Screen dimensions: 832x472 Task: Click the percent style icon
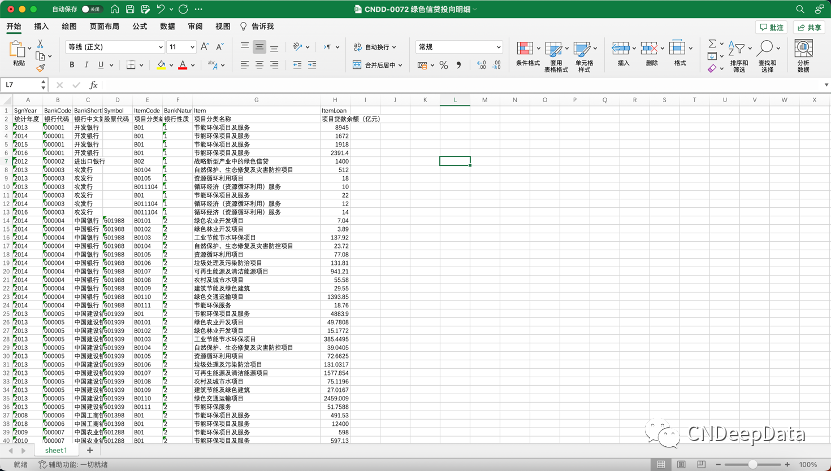(x=444, y=65)
